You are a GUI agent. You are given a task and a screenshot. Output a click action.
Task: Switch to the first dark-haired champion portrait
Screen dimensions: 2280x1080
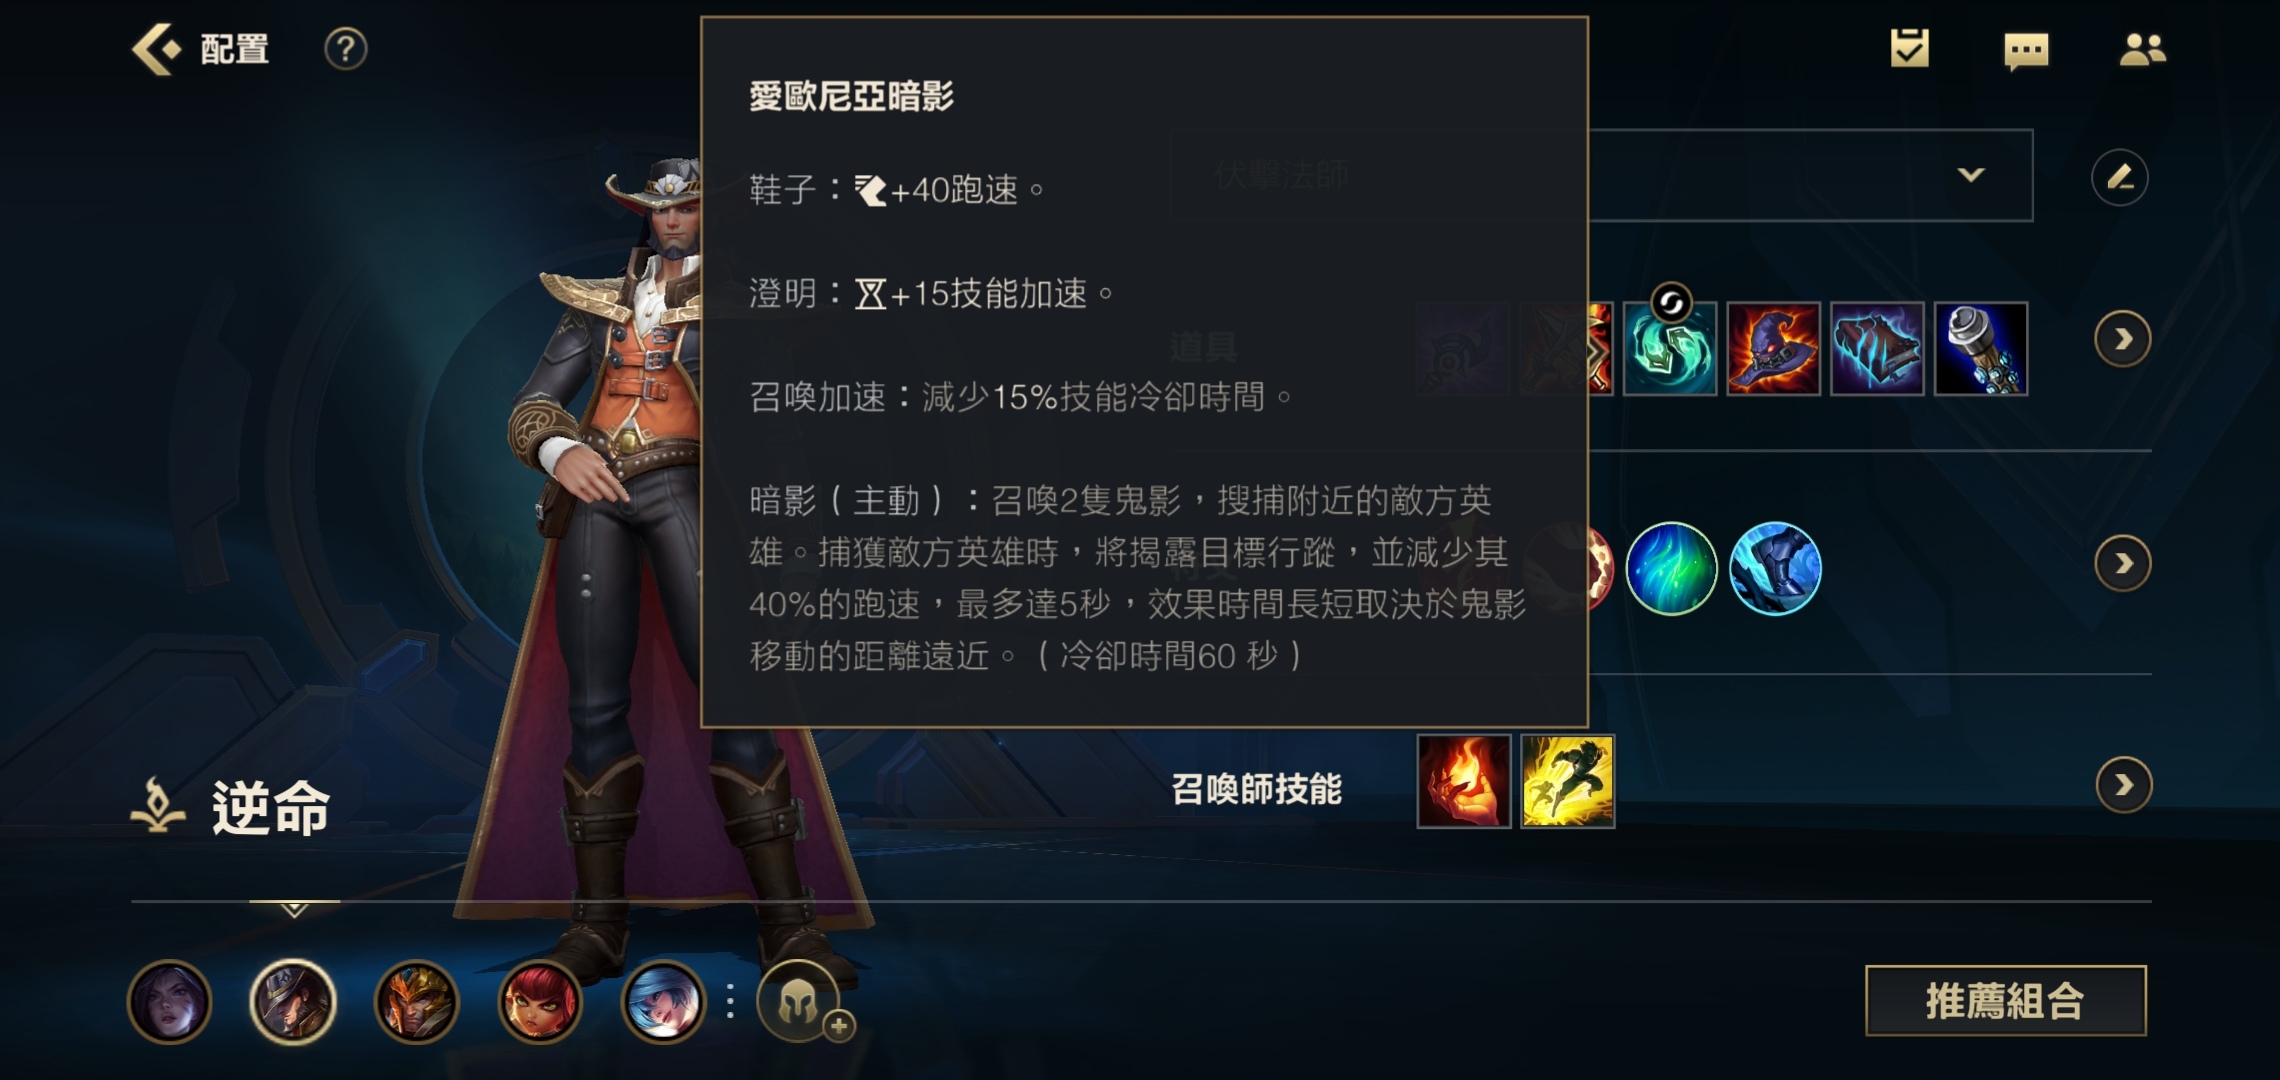click(170, 1001)
